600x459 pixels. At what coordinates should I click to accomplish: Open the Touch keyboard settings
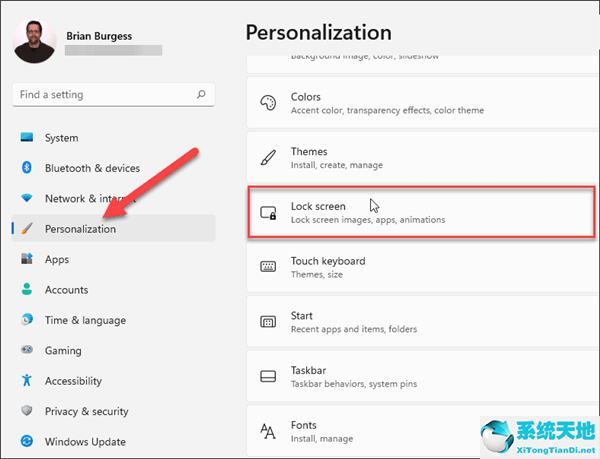418,267
